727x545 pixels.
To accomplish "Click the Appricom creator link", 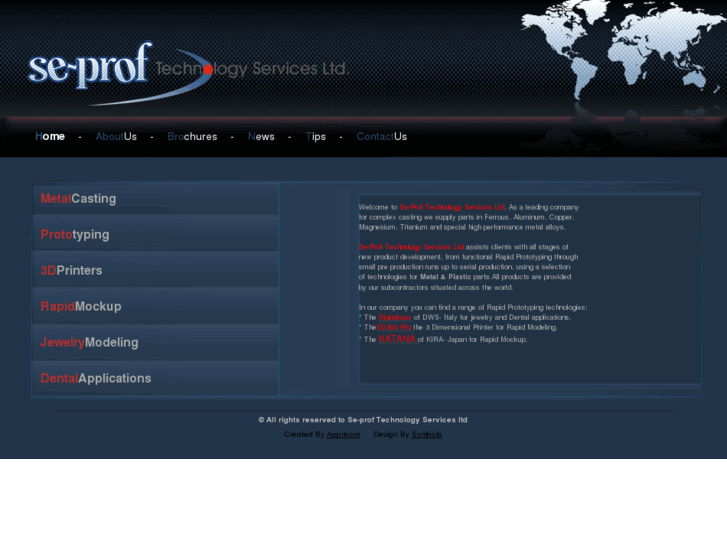I will click(x=343, y=435).
